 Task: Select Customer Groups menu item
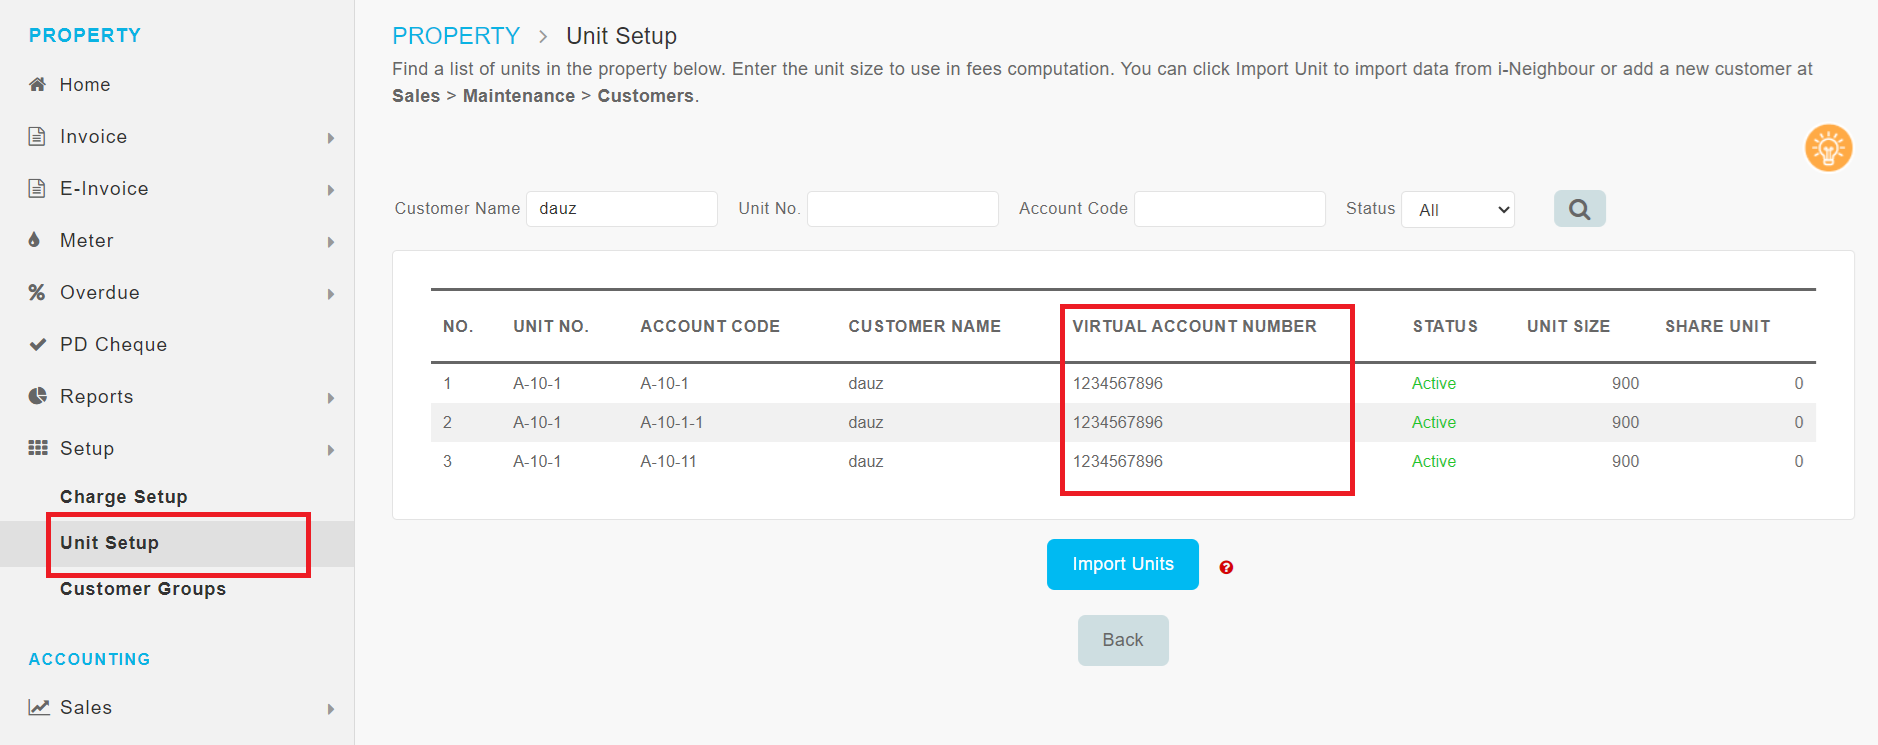[143, 589]
